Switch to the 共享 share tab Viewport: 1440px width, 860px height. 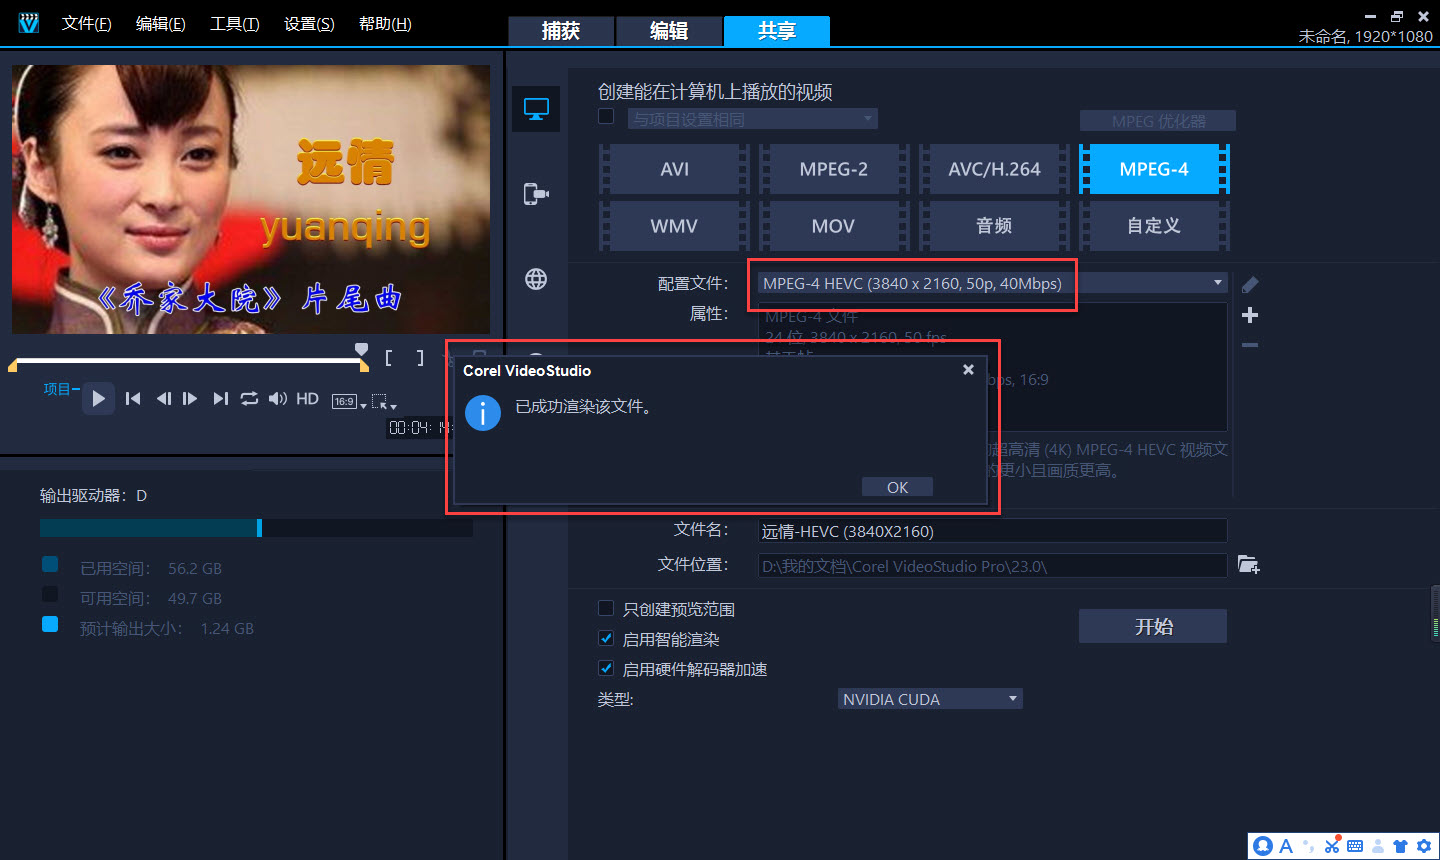click(777, 31)
